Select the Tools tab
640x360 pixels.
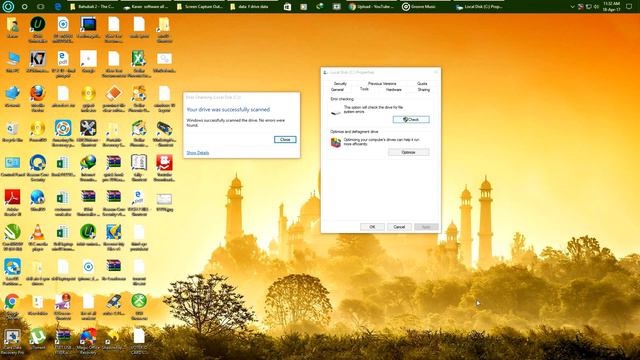(x=364, y=89)
